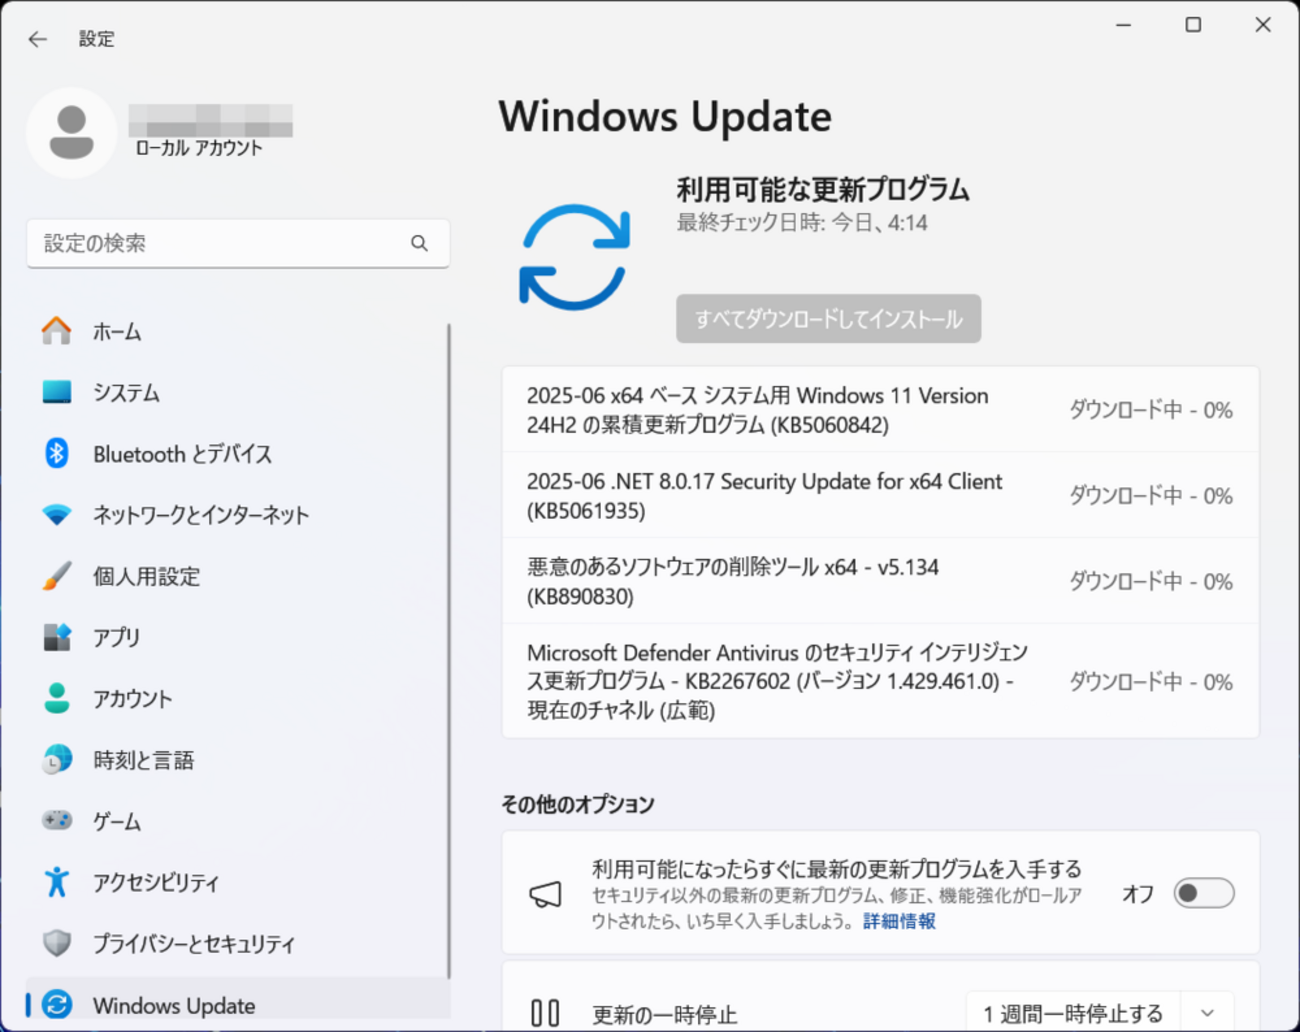The height and width of the screenshot is (1032, 1300).
Task: Click the megaphone icon for latest updates
Action: point(546,894)
